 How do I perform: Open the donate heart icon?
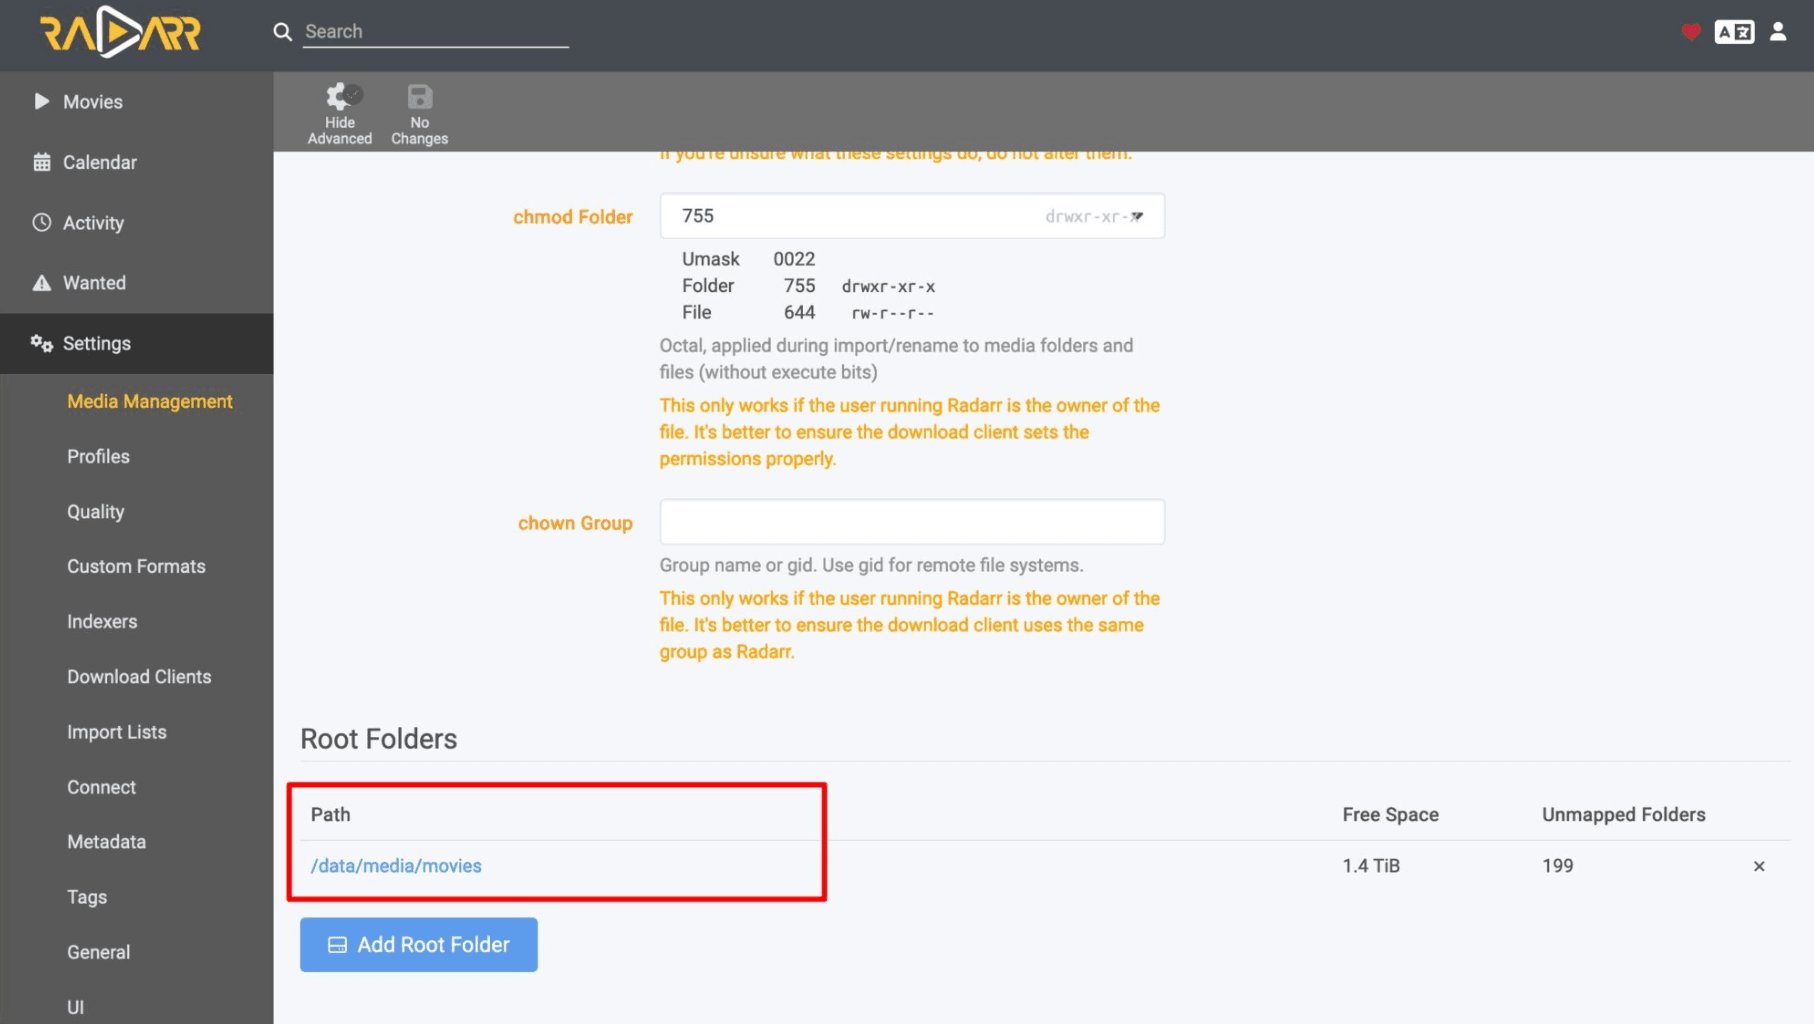1690,32
